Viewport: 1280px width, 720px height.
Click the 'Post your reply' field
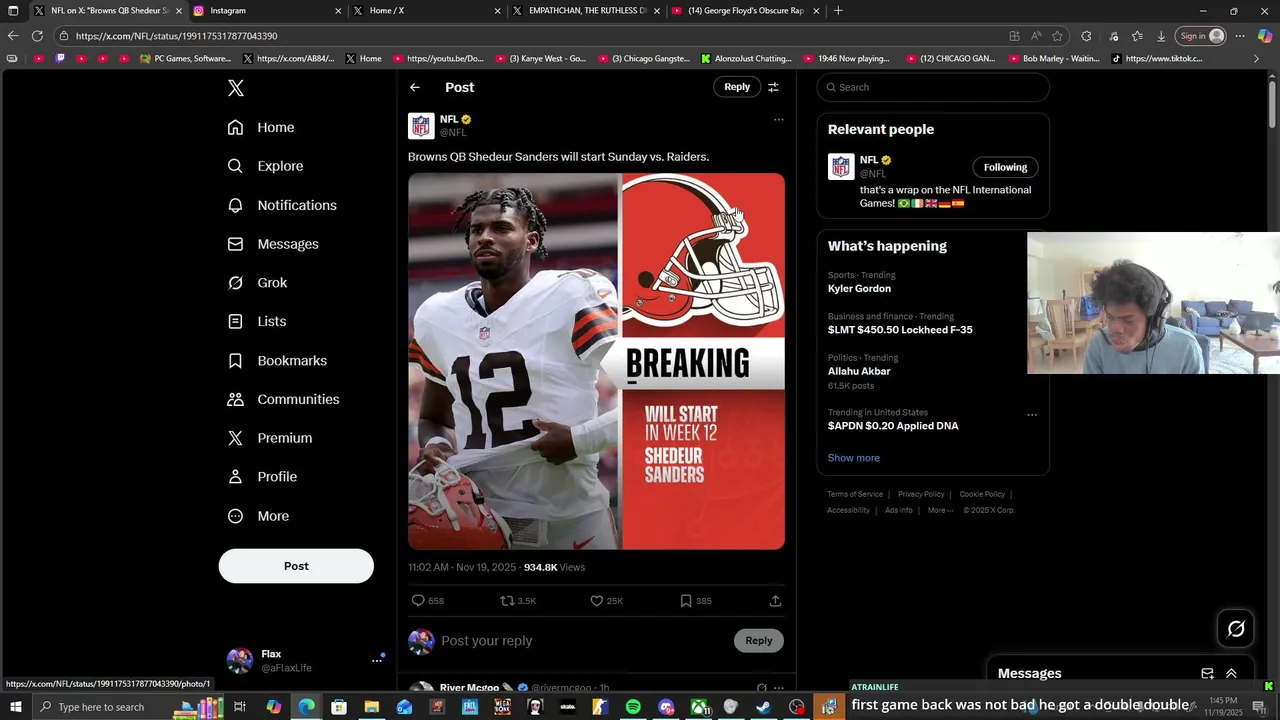click(x=583, y=641)
